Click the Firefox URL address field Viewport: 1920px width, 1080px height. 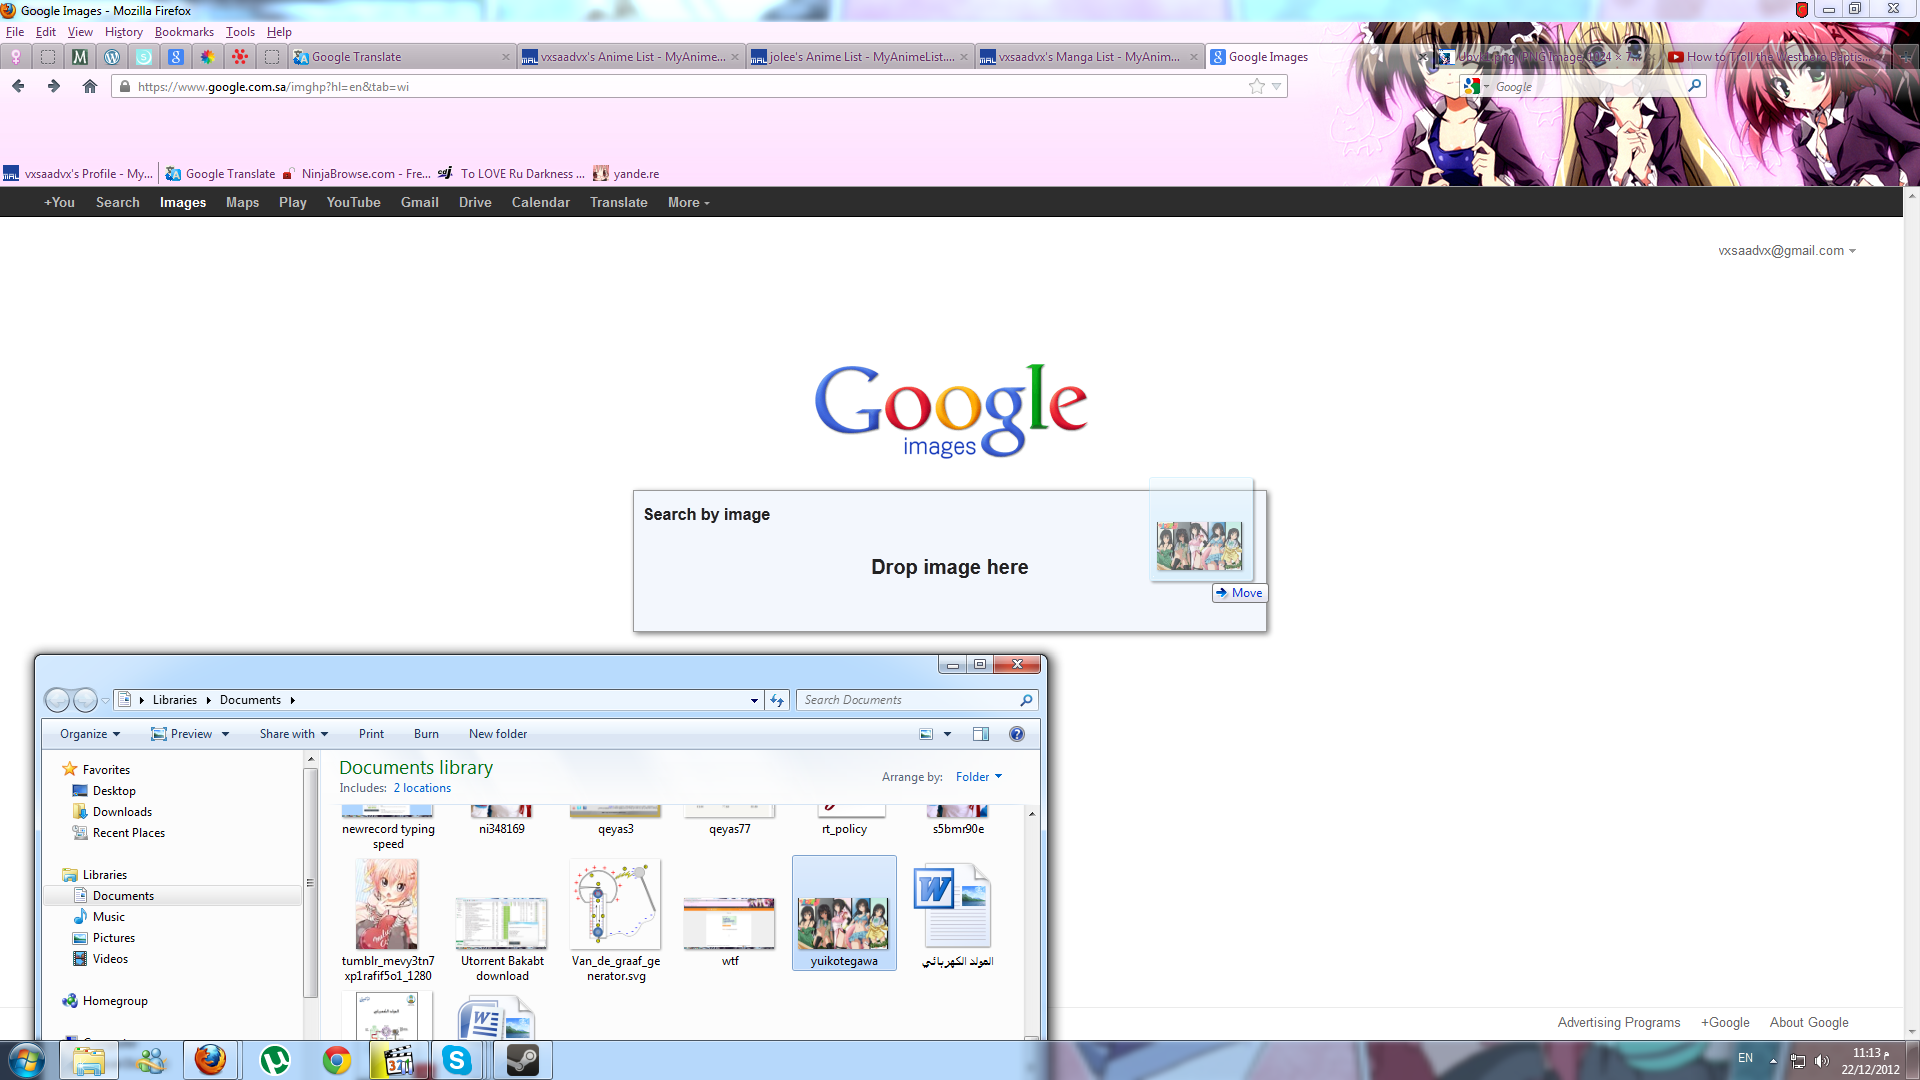click(x=690, y=87)
